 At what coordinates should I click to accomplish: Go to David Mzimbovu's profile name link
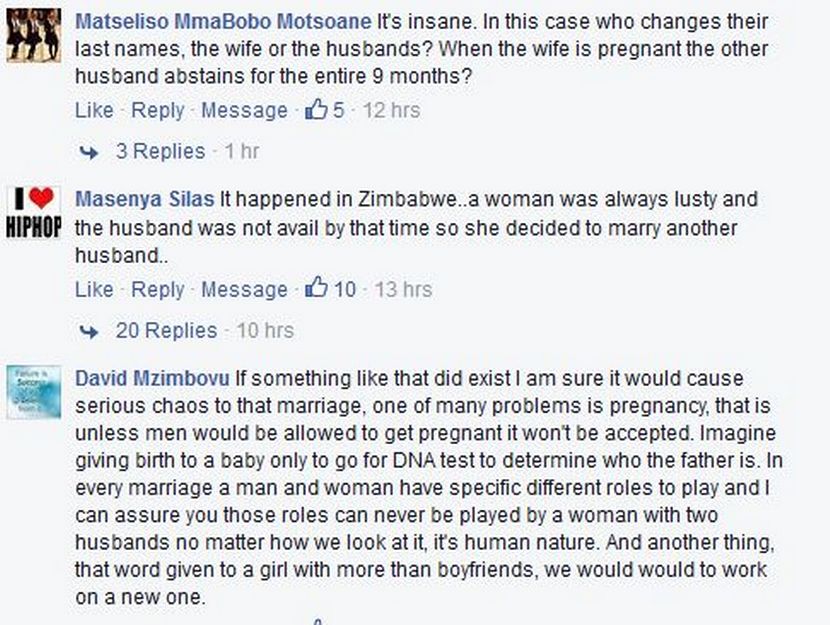point(153,378)
